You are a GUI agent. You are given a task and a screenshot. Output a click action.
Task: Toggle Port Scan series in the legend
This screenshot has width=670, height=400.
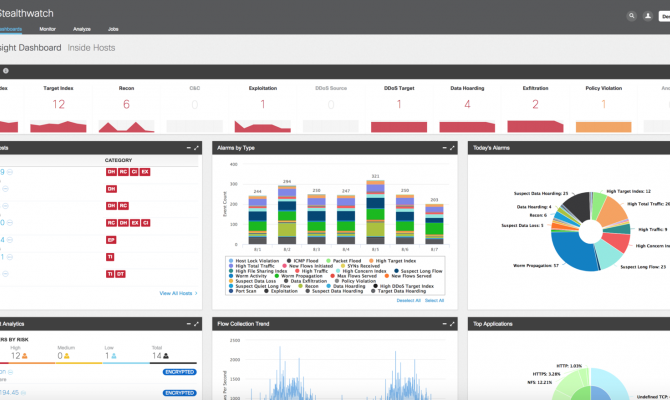[x=243, y=291]
